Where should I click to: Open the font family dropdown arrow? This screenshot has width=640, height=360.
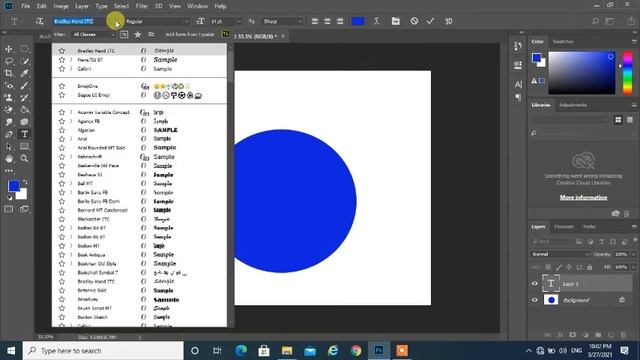[x=116, y=22]
